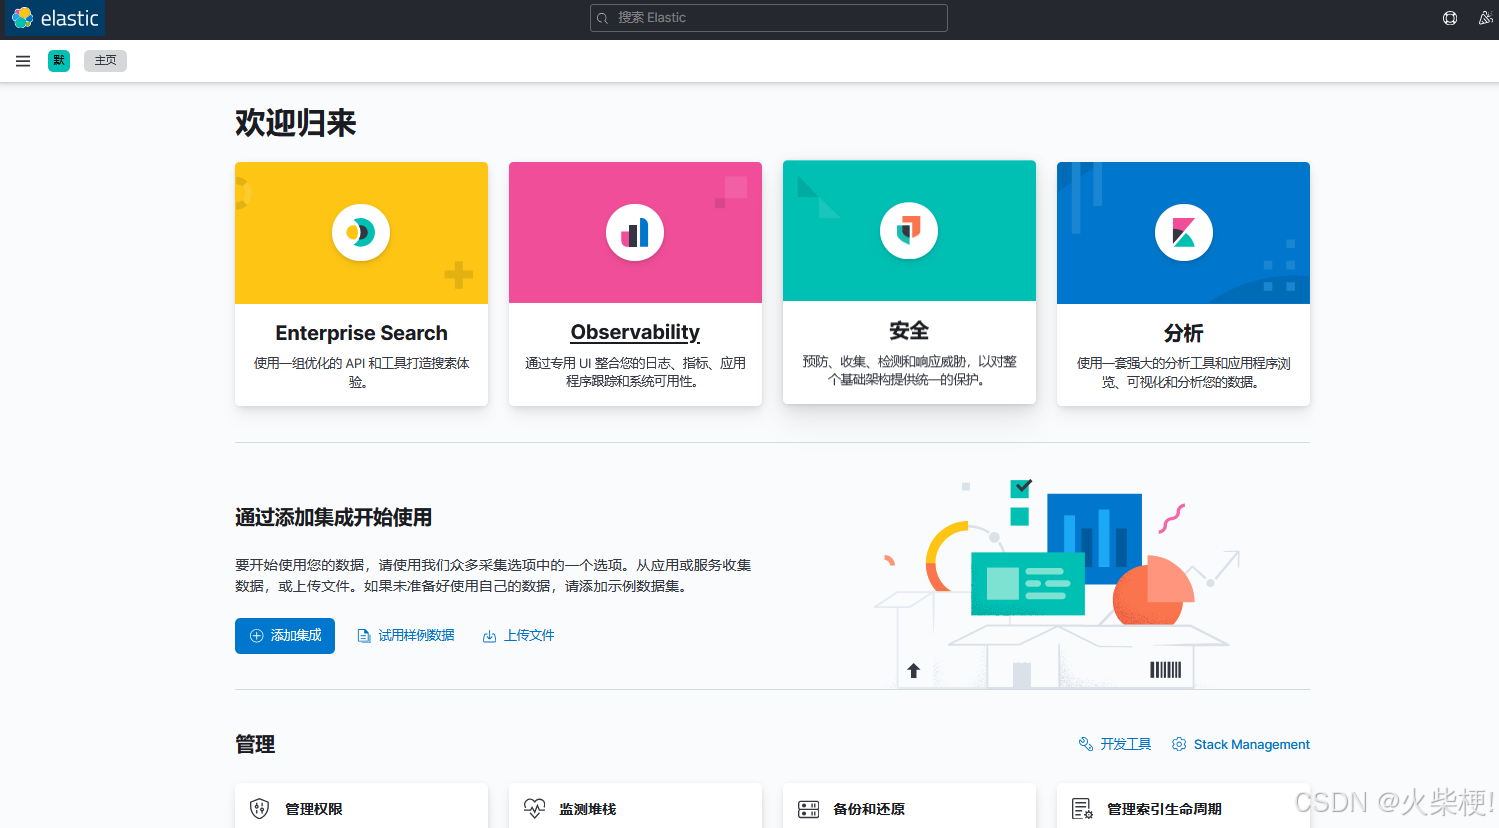Click the Enterprise Search card title
1499x828 pixels.
[361, 333]
